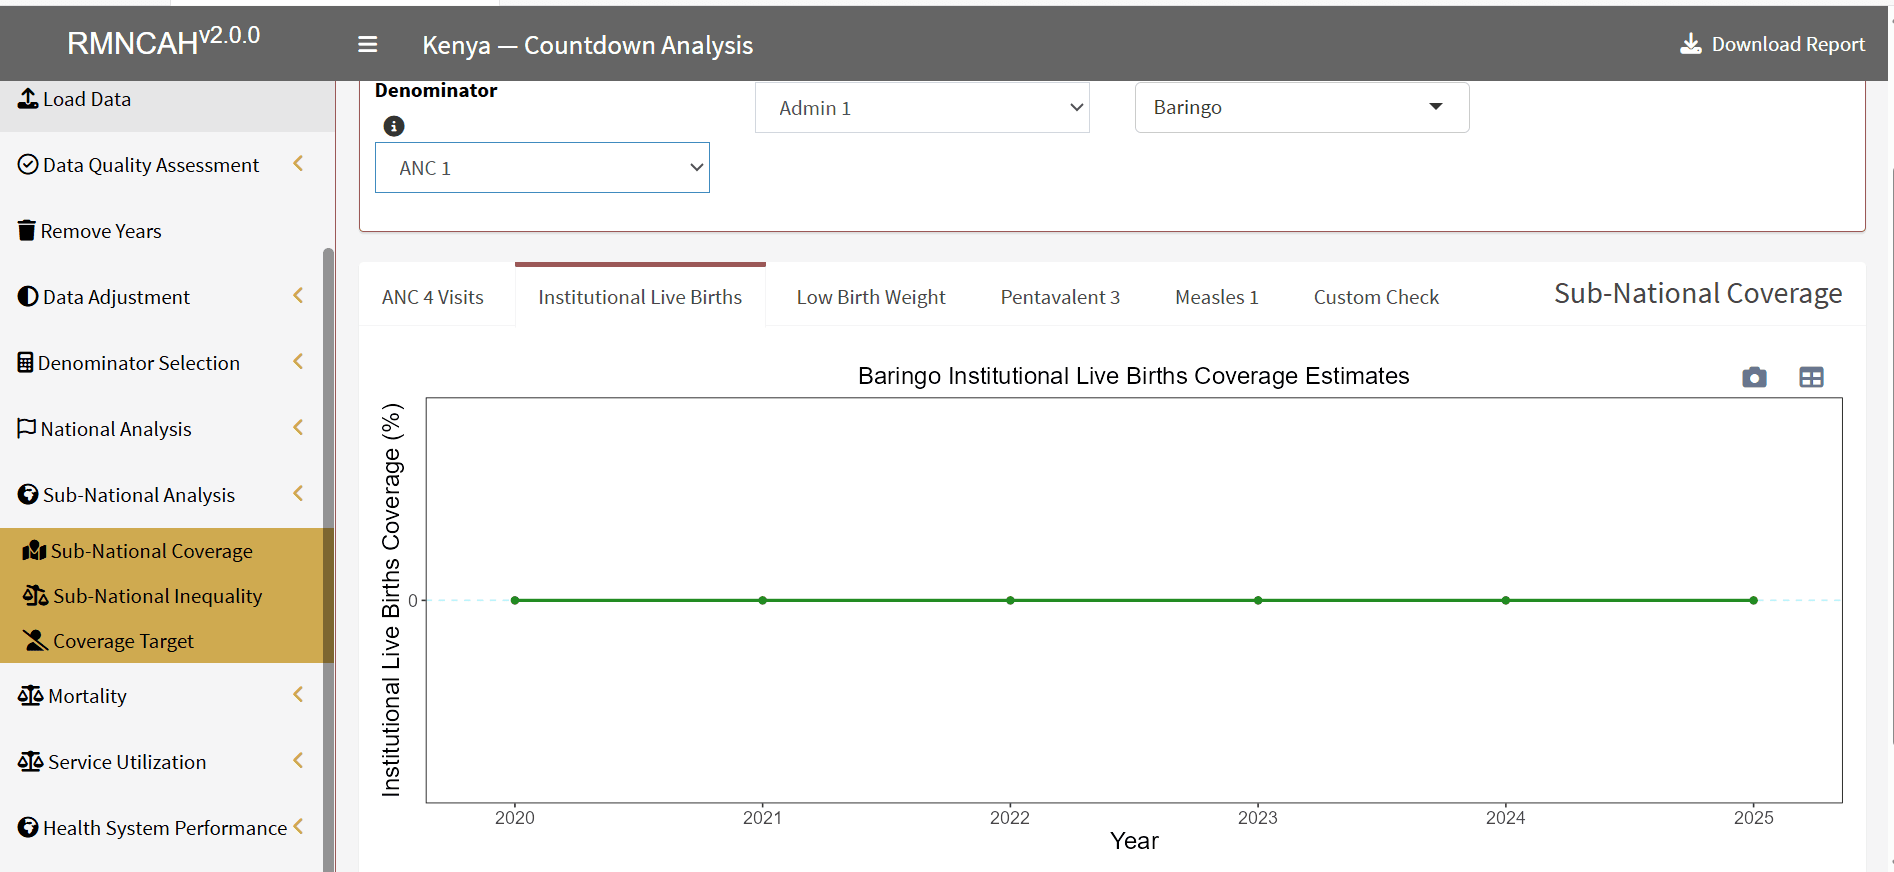Click the chart title 'Baringo Institutional Live Births Coverage Estimates'
Viewport: 1894px width, 872px height.
1133,376
